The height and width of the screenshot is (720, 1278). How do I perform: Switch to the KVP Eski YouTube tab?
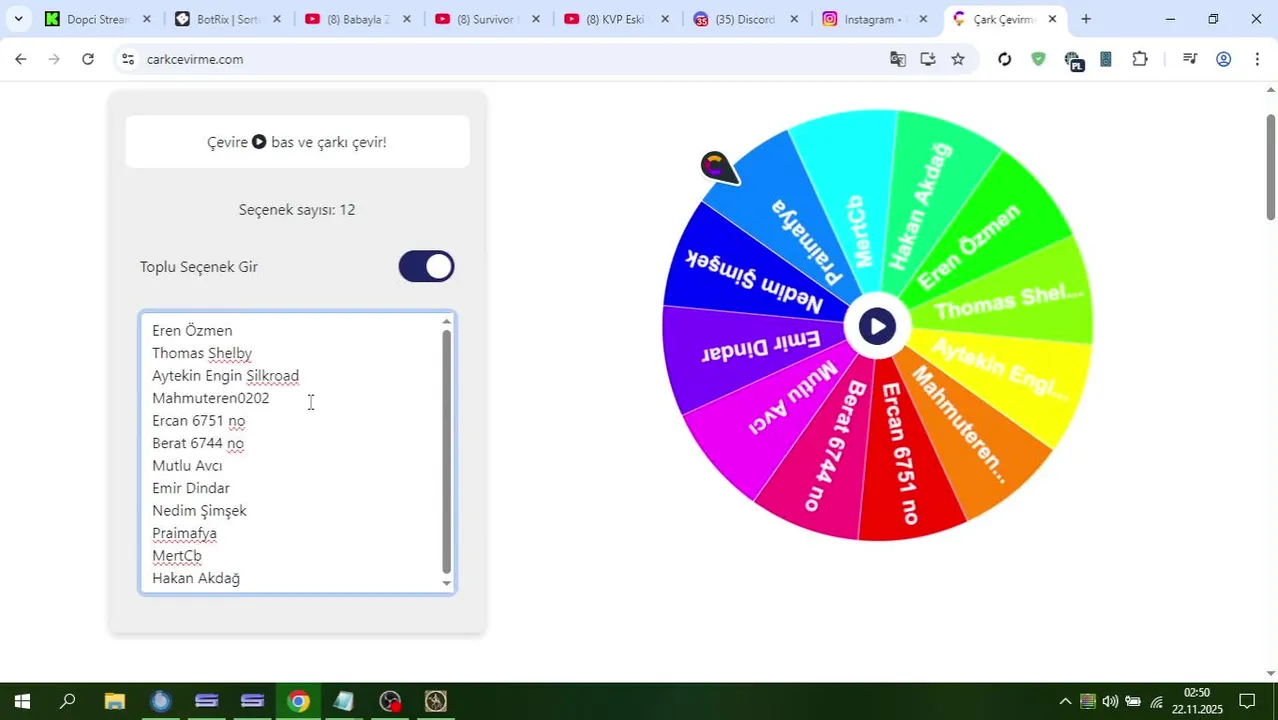coord(614,19)
